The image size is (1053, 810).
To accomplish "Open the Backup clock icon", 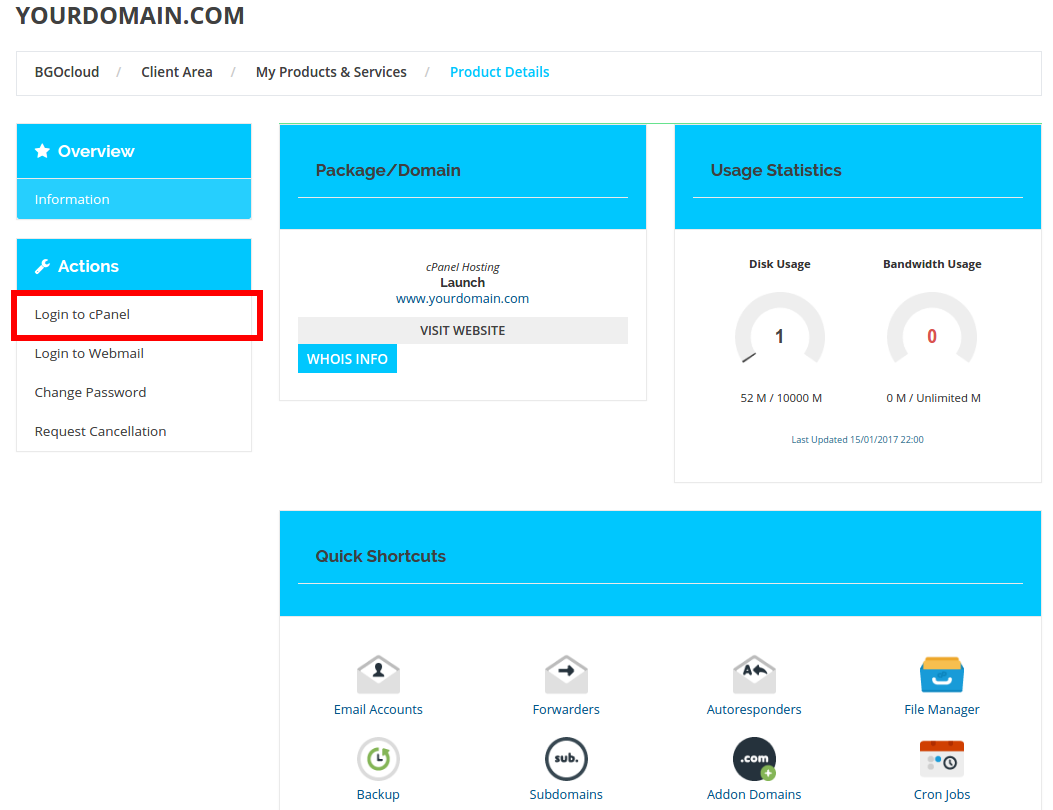I will coord(378,759).
